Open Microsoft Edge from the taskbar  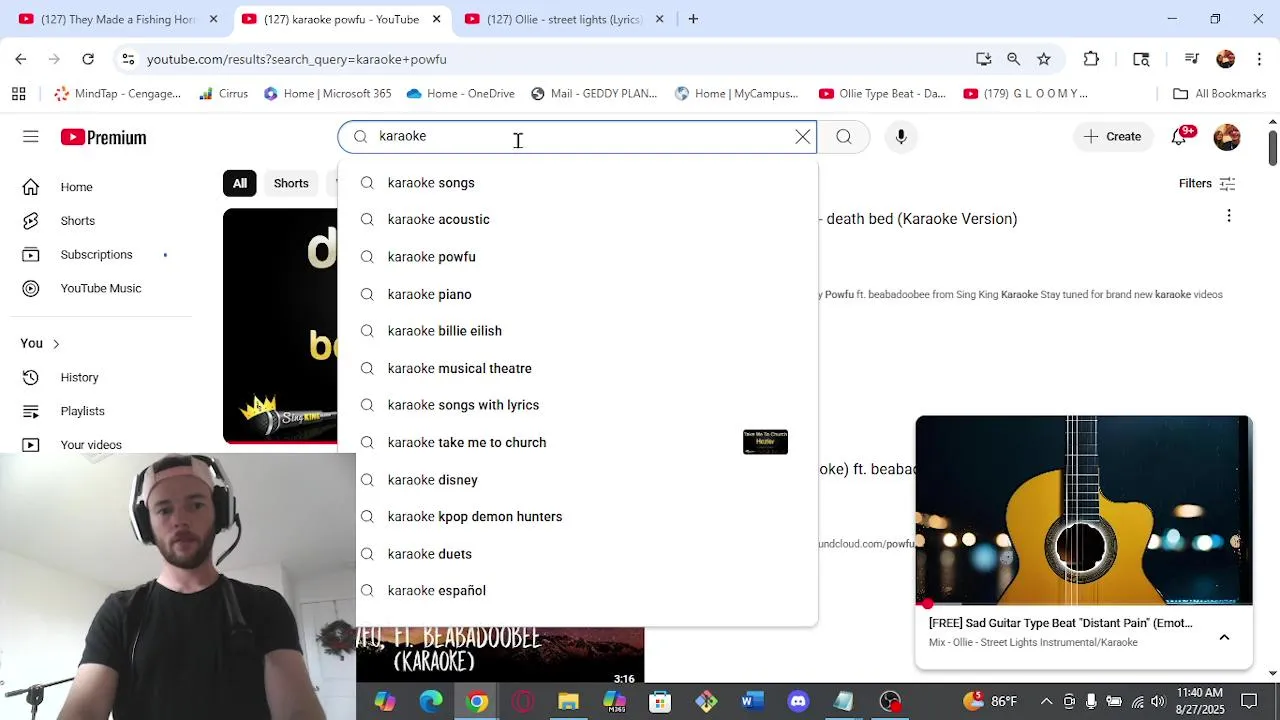(431, 701)
